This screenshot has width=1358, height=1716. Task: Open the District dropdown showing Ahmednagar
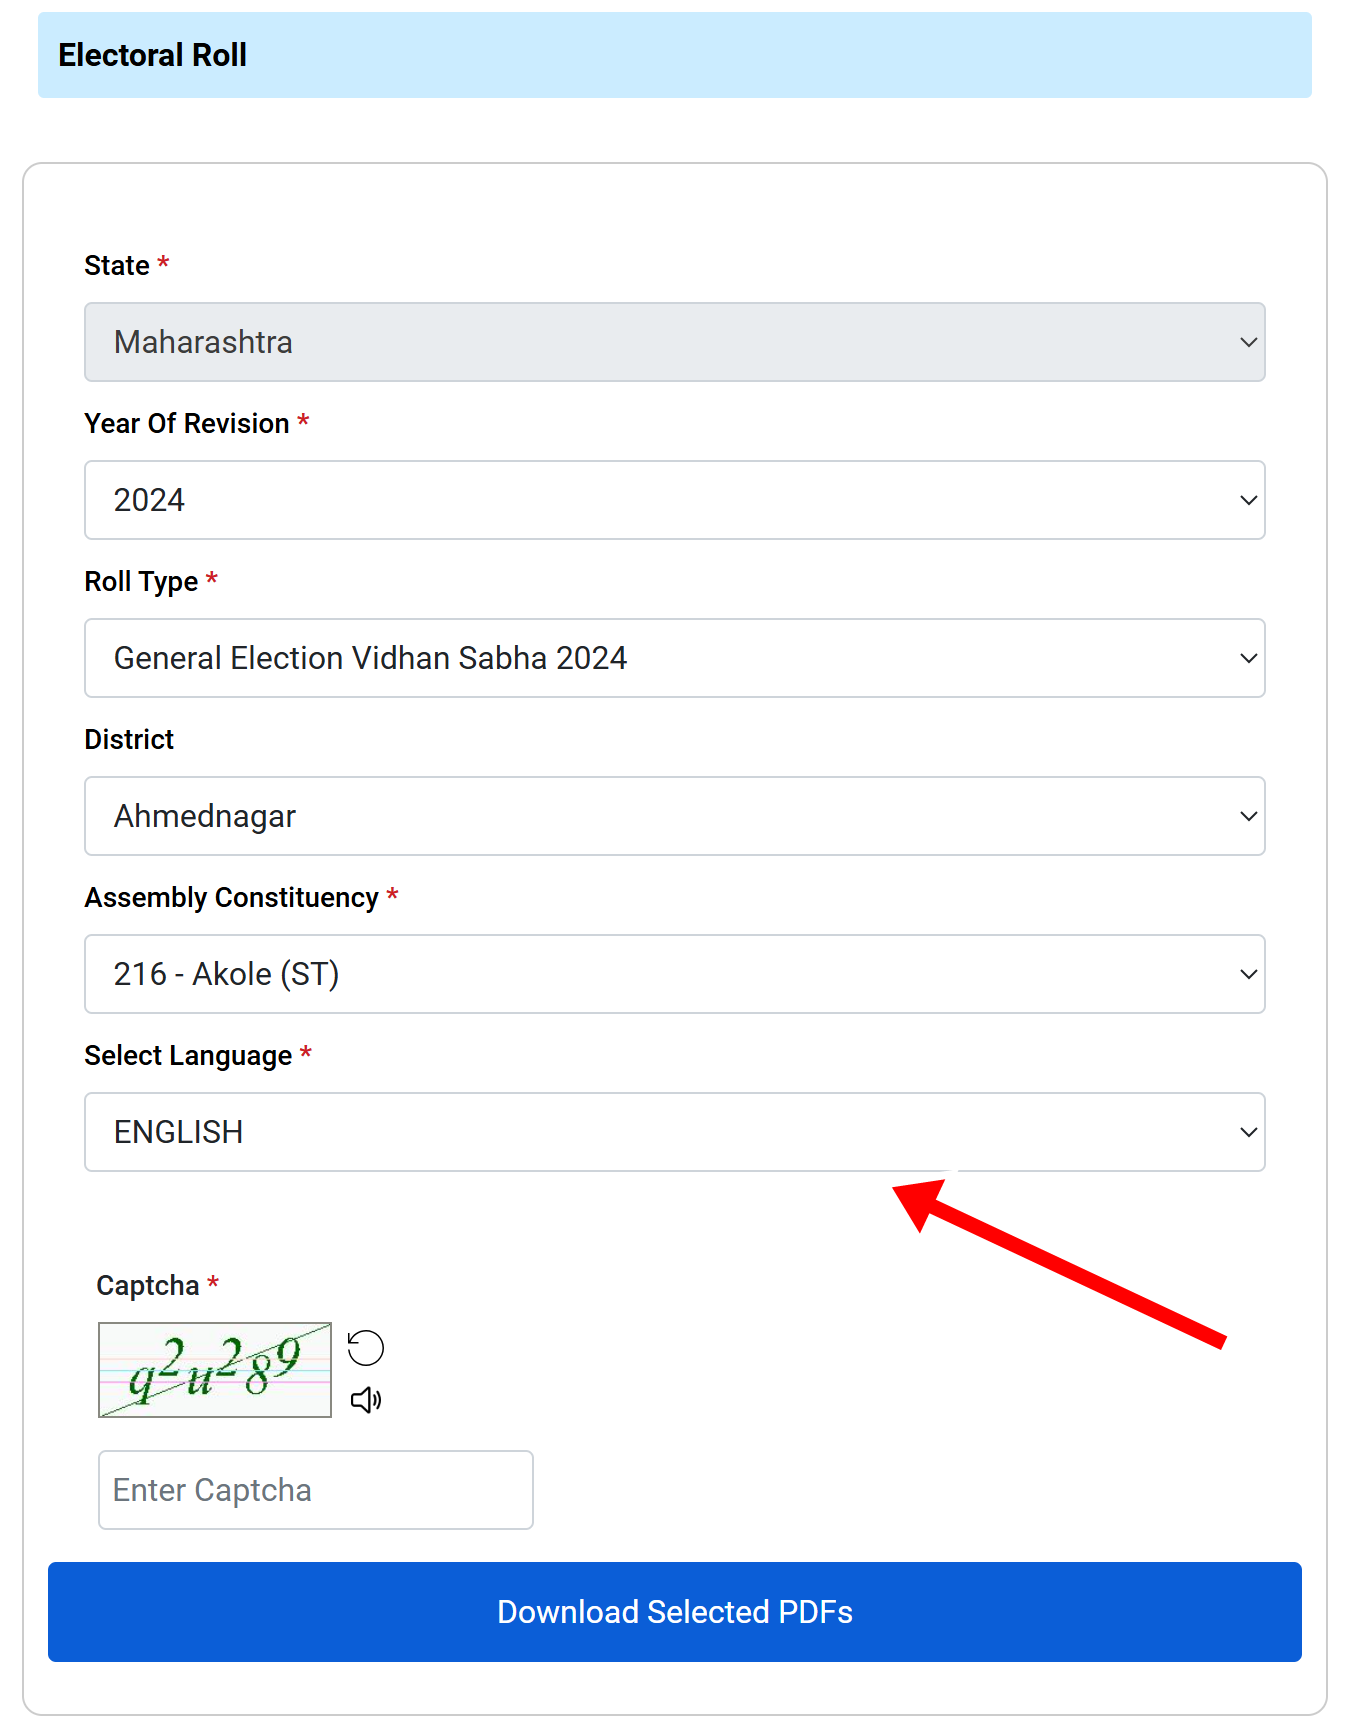pyautogui.click(x=675, y=816)
